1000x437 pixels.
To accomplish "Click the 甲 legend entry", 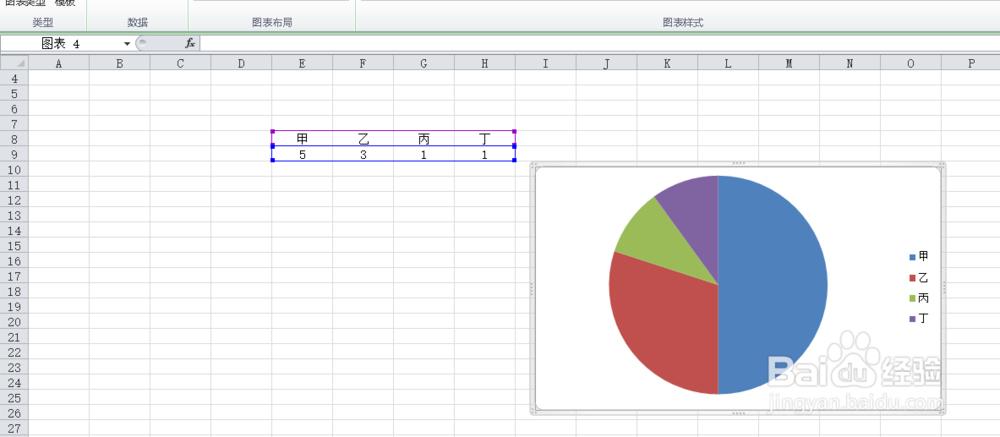I will (919, 256).
